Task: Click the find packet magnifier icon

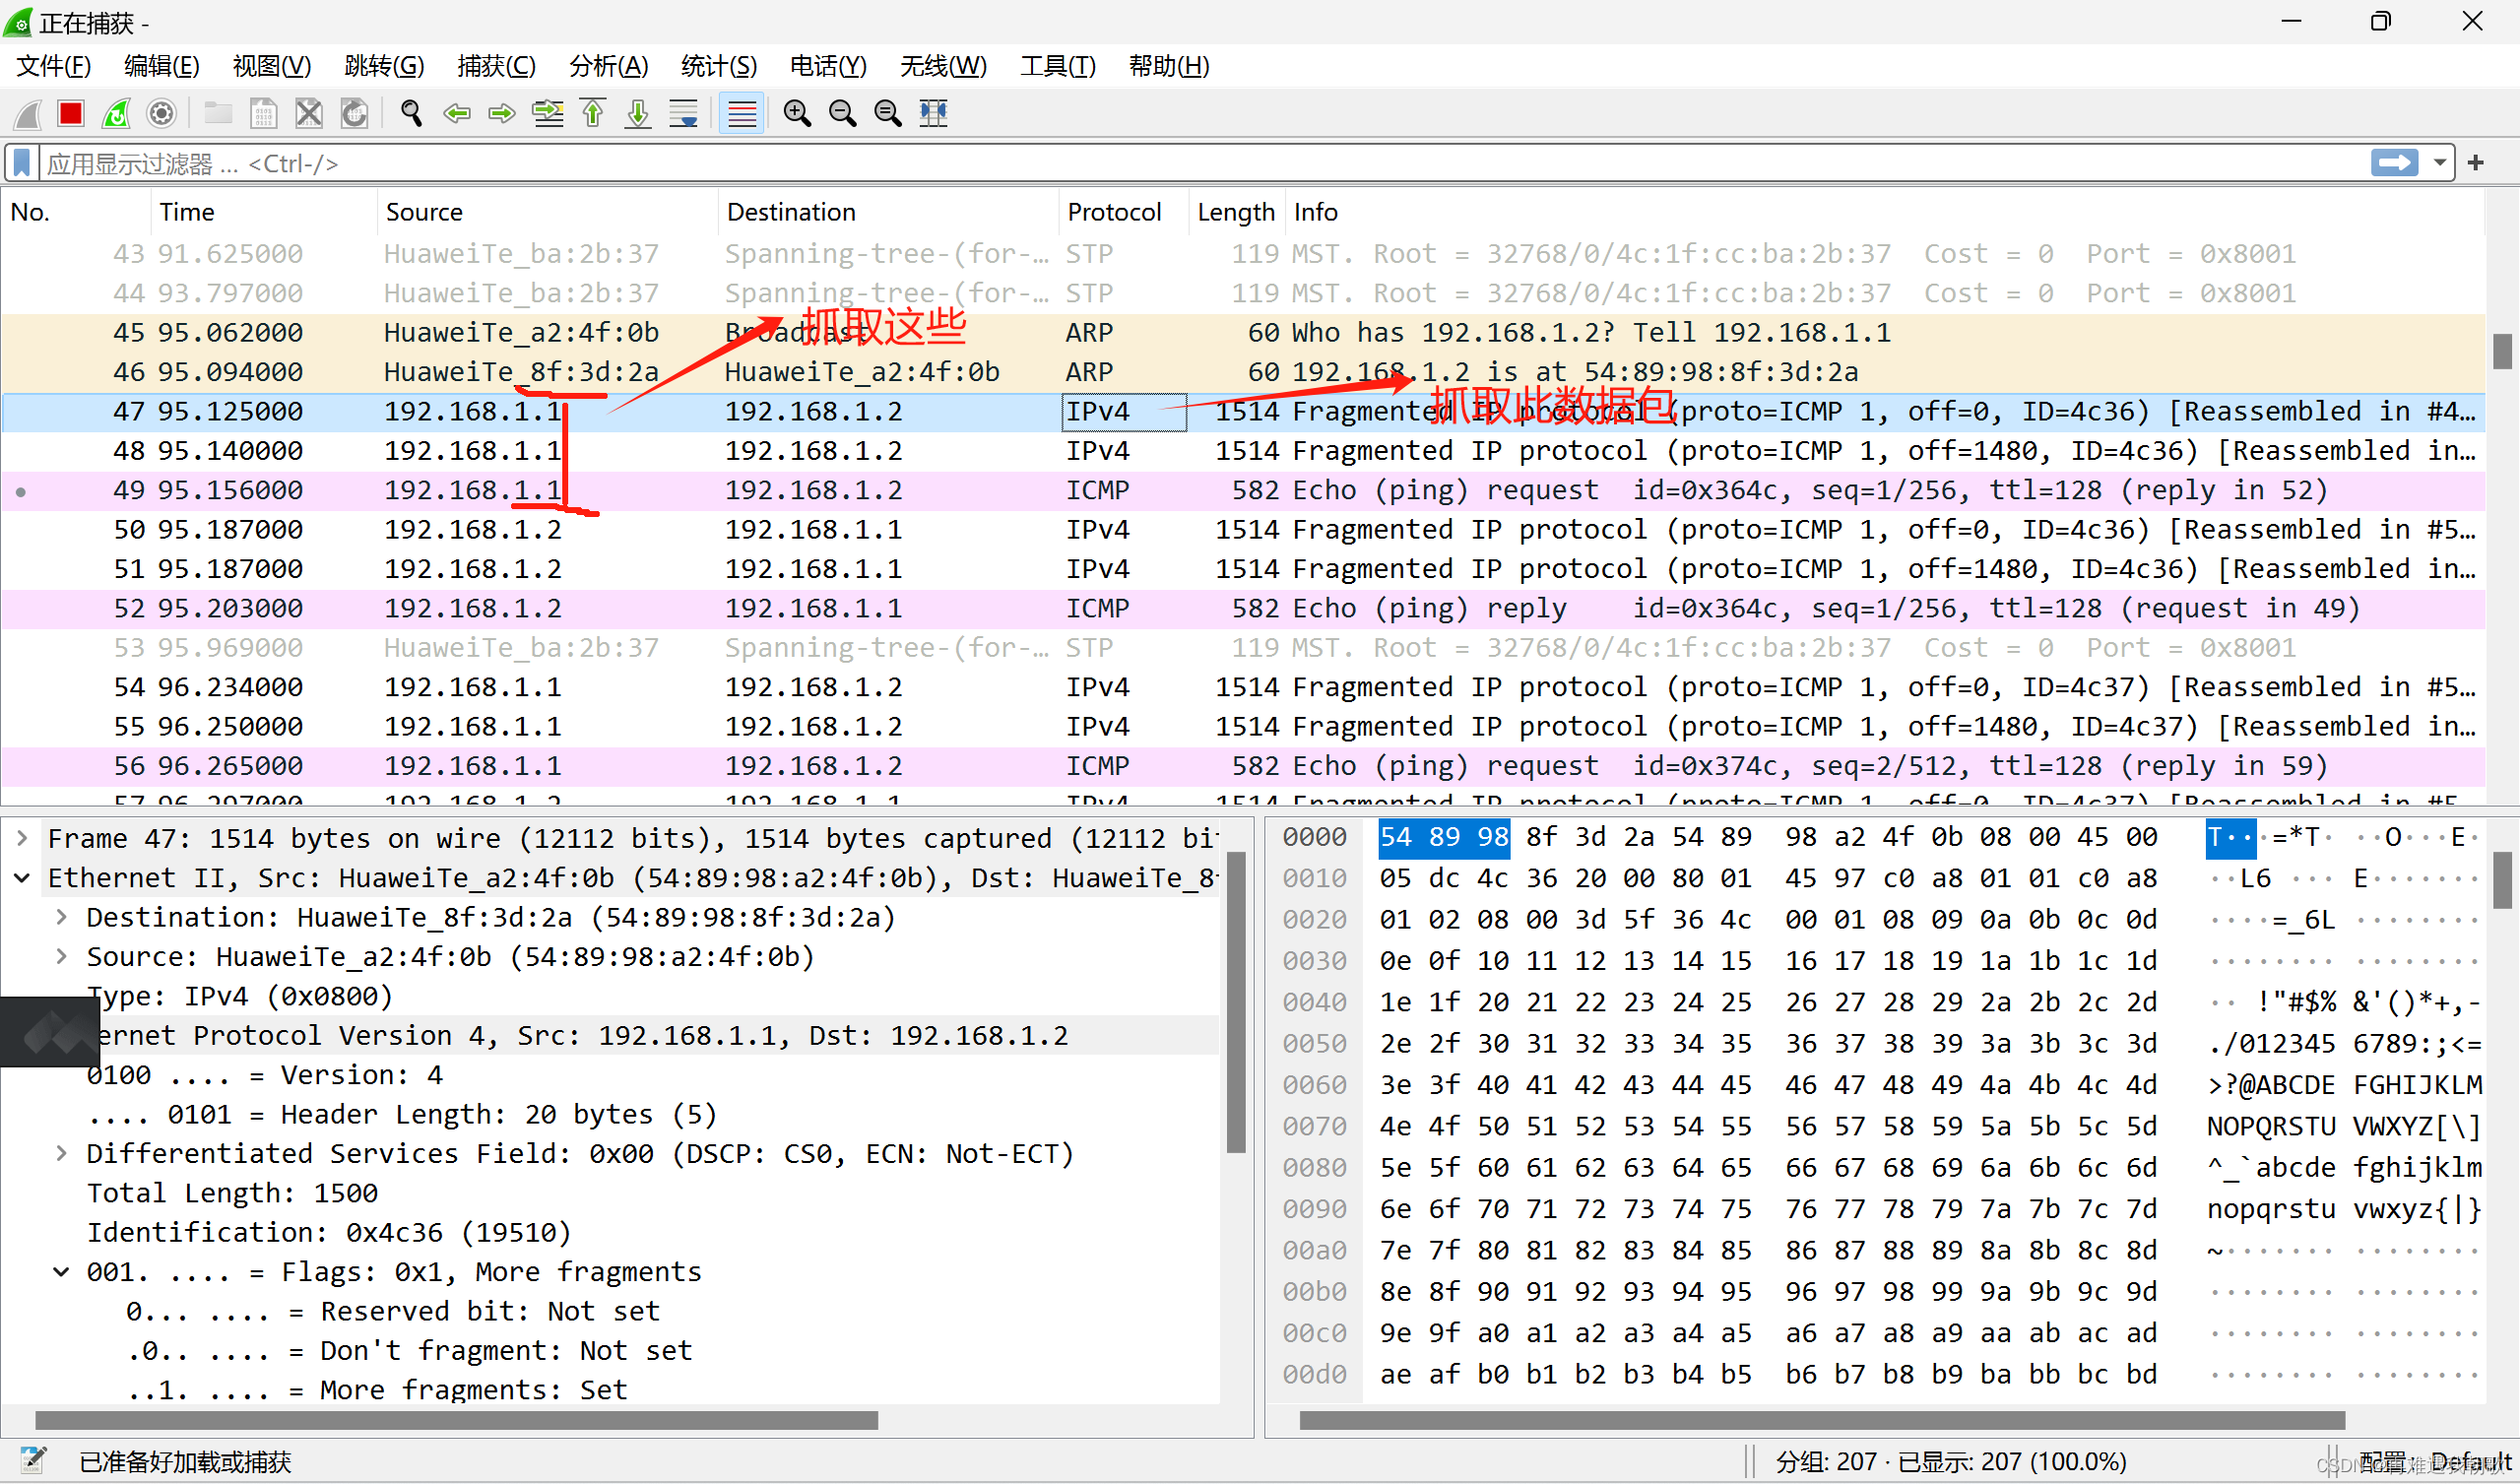Action: coord(411,113)
